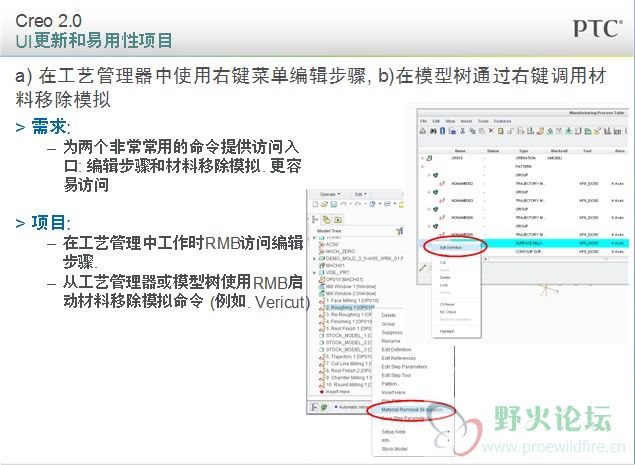The image size is (635, 465).
Task: Open the Setup Note submenu arrow
Action: [x=449, y=432]
